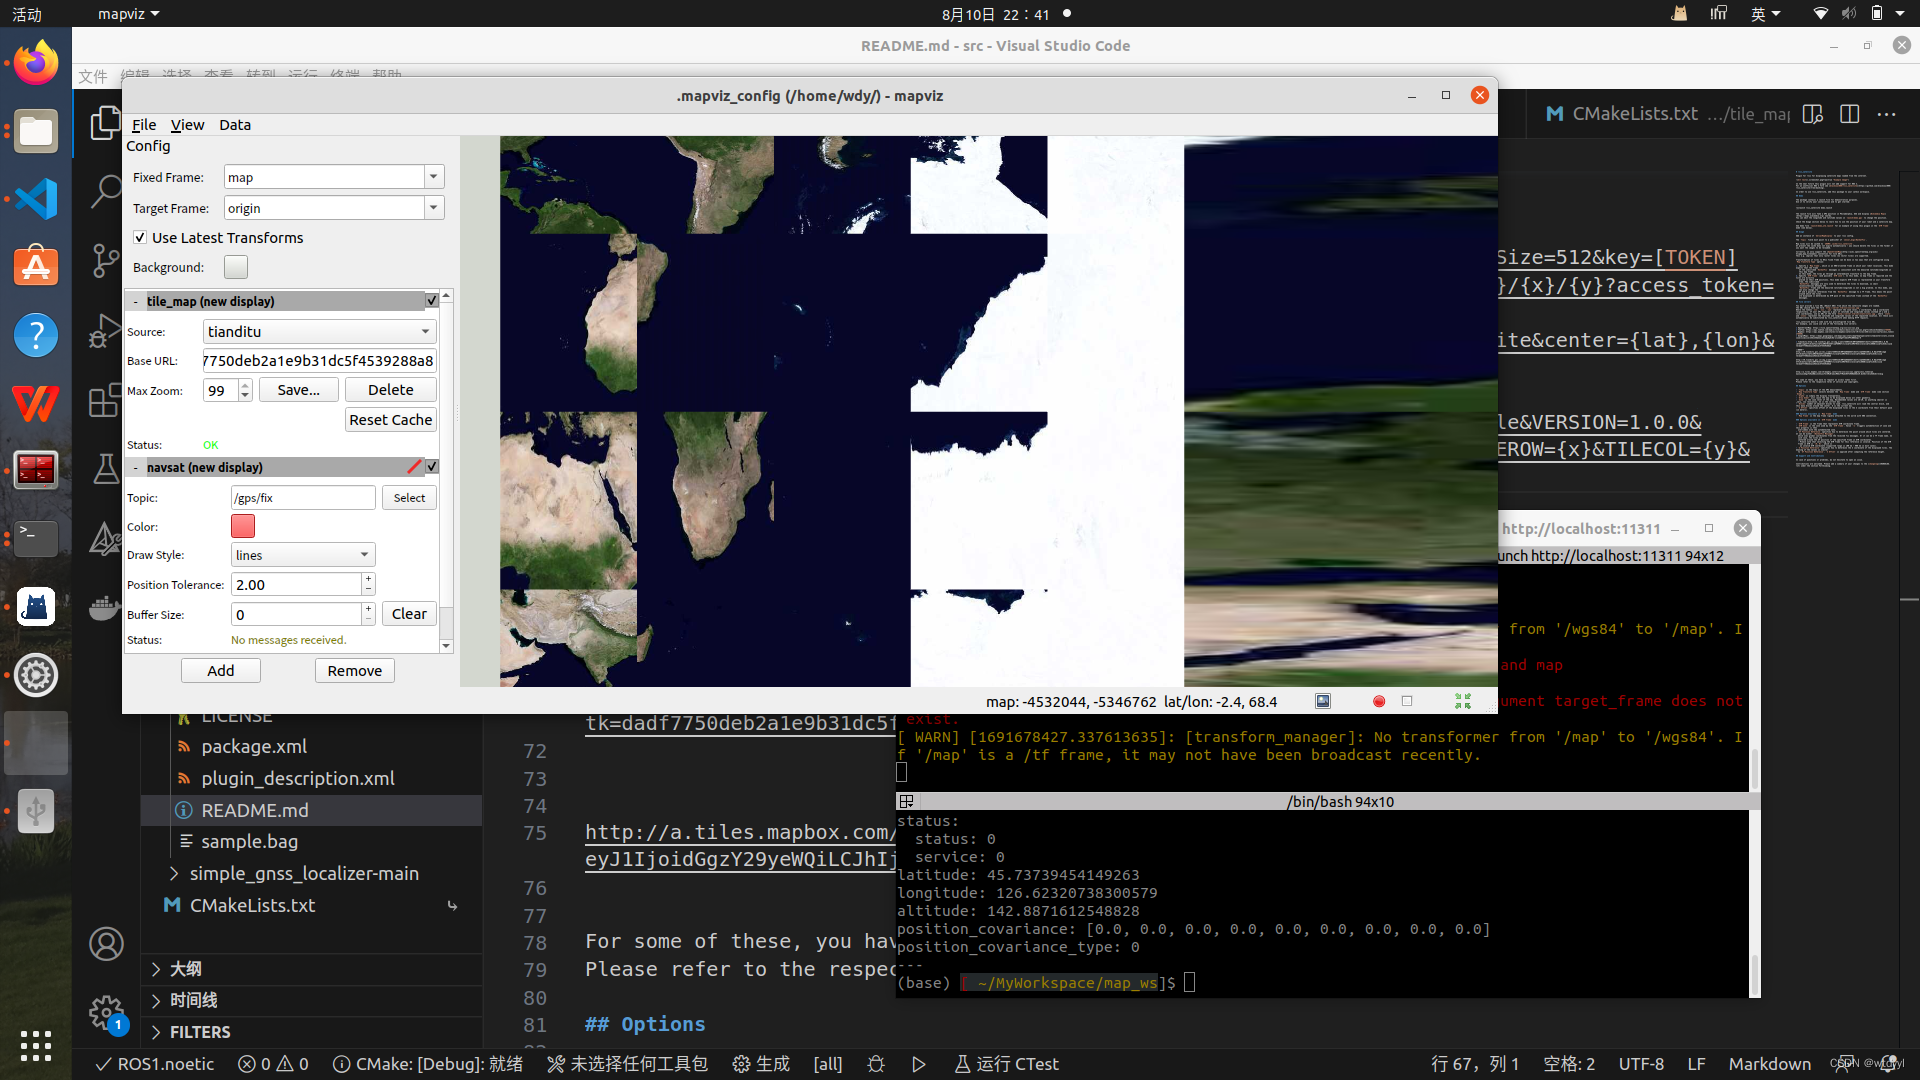Screen dimensions: 1920x1080
Task: Open the Draw Style lines dropdown
Action: coord(303,555)
